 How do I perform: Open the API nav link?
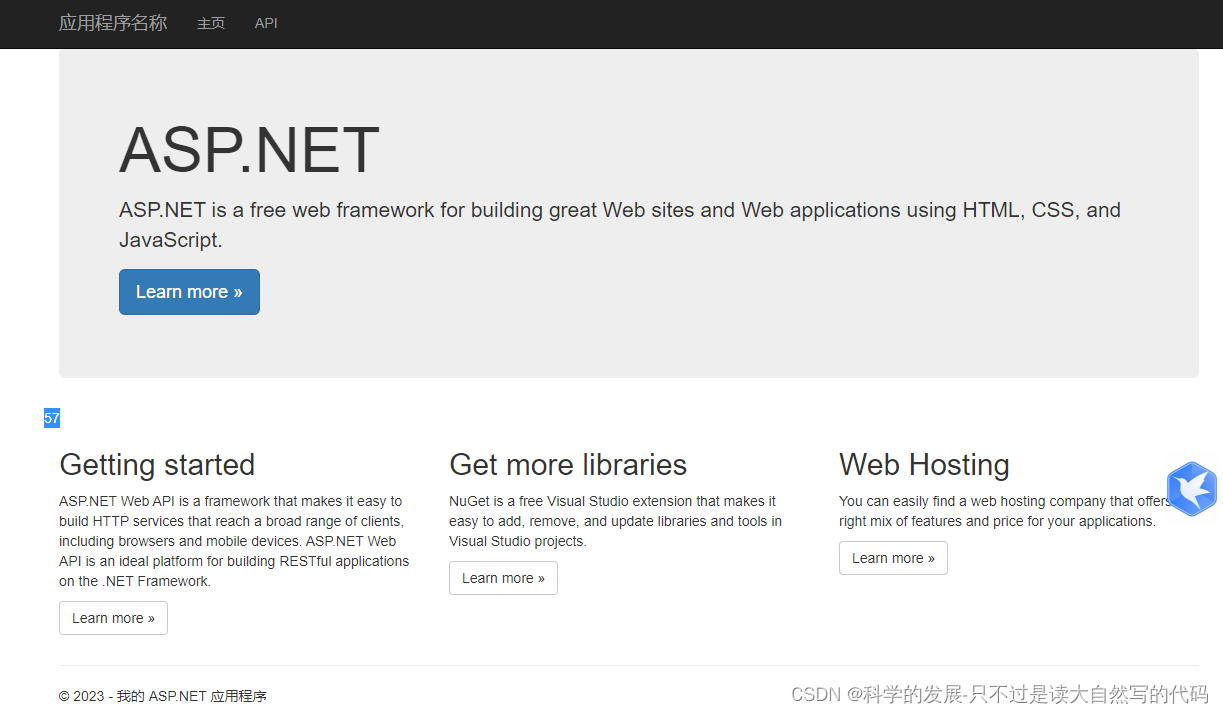pos(266,23)
